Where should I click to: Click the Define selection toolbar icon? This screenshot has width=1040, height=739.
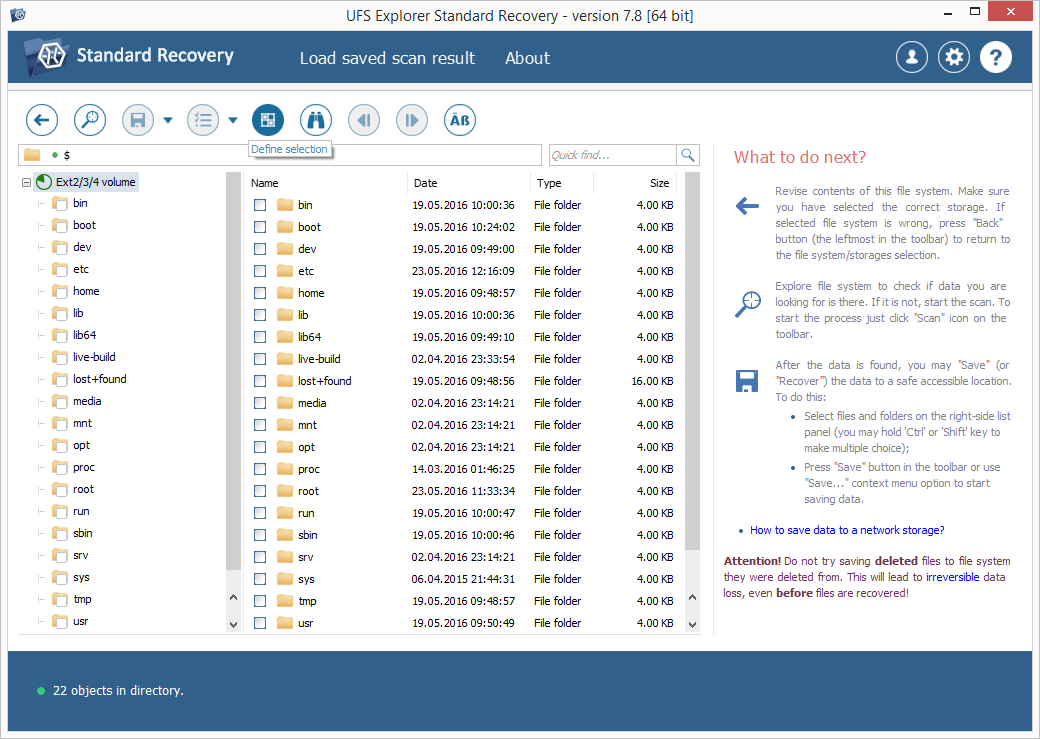pos(268,120)
